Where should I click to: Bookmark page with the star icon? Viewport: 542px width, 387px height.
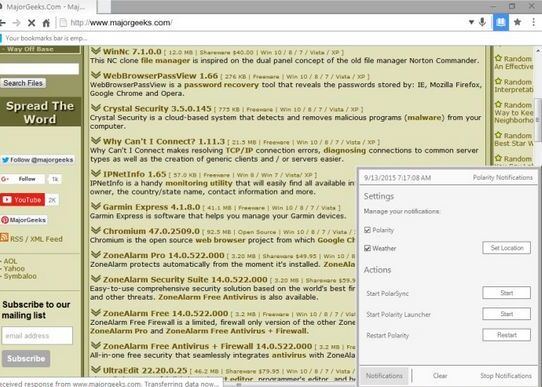coord(517,22)
